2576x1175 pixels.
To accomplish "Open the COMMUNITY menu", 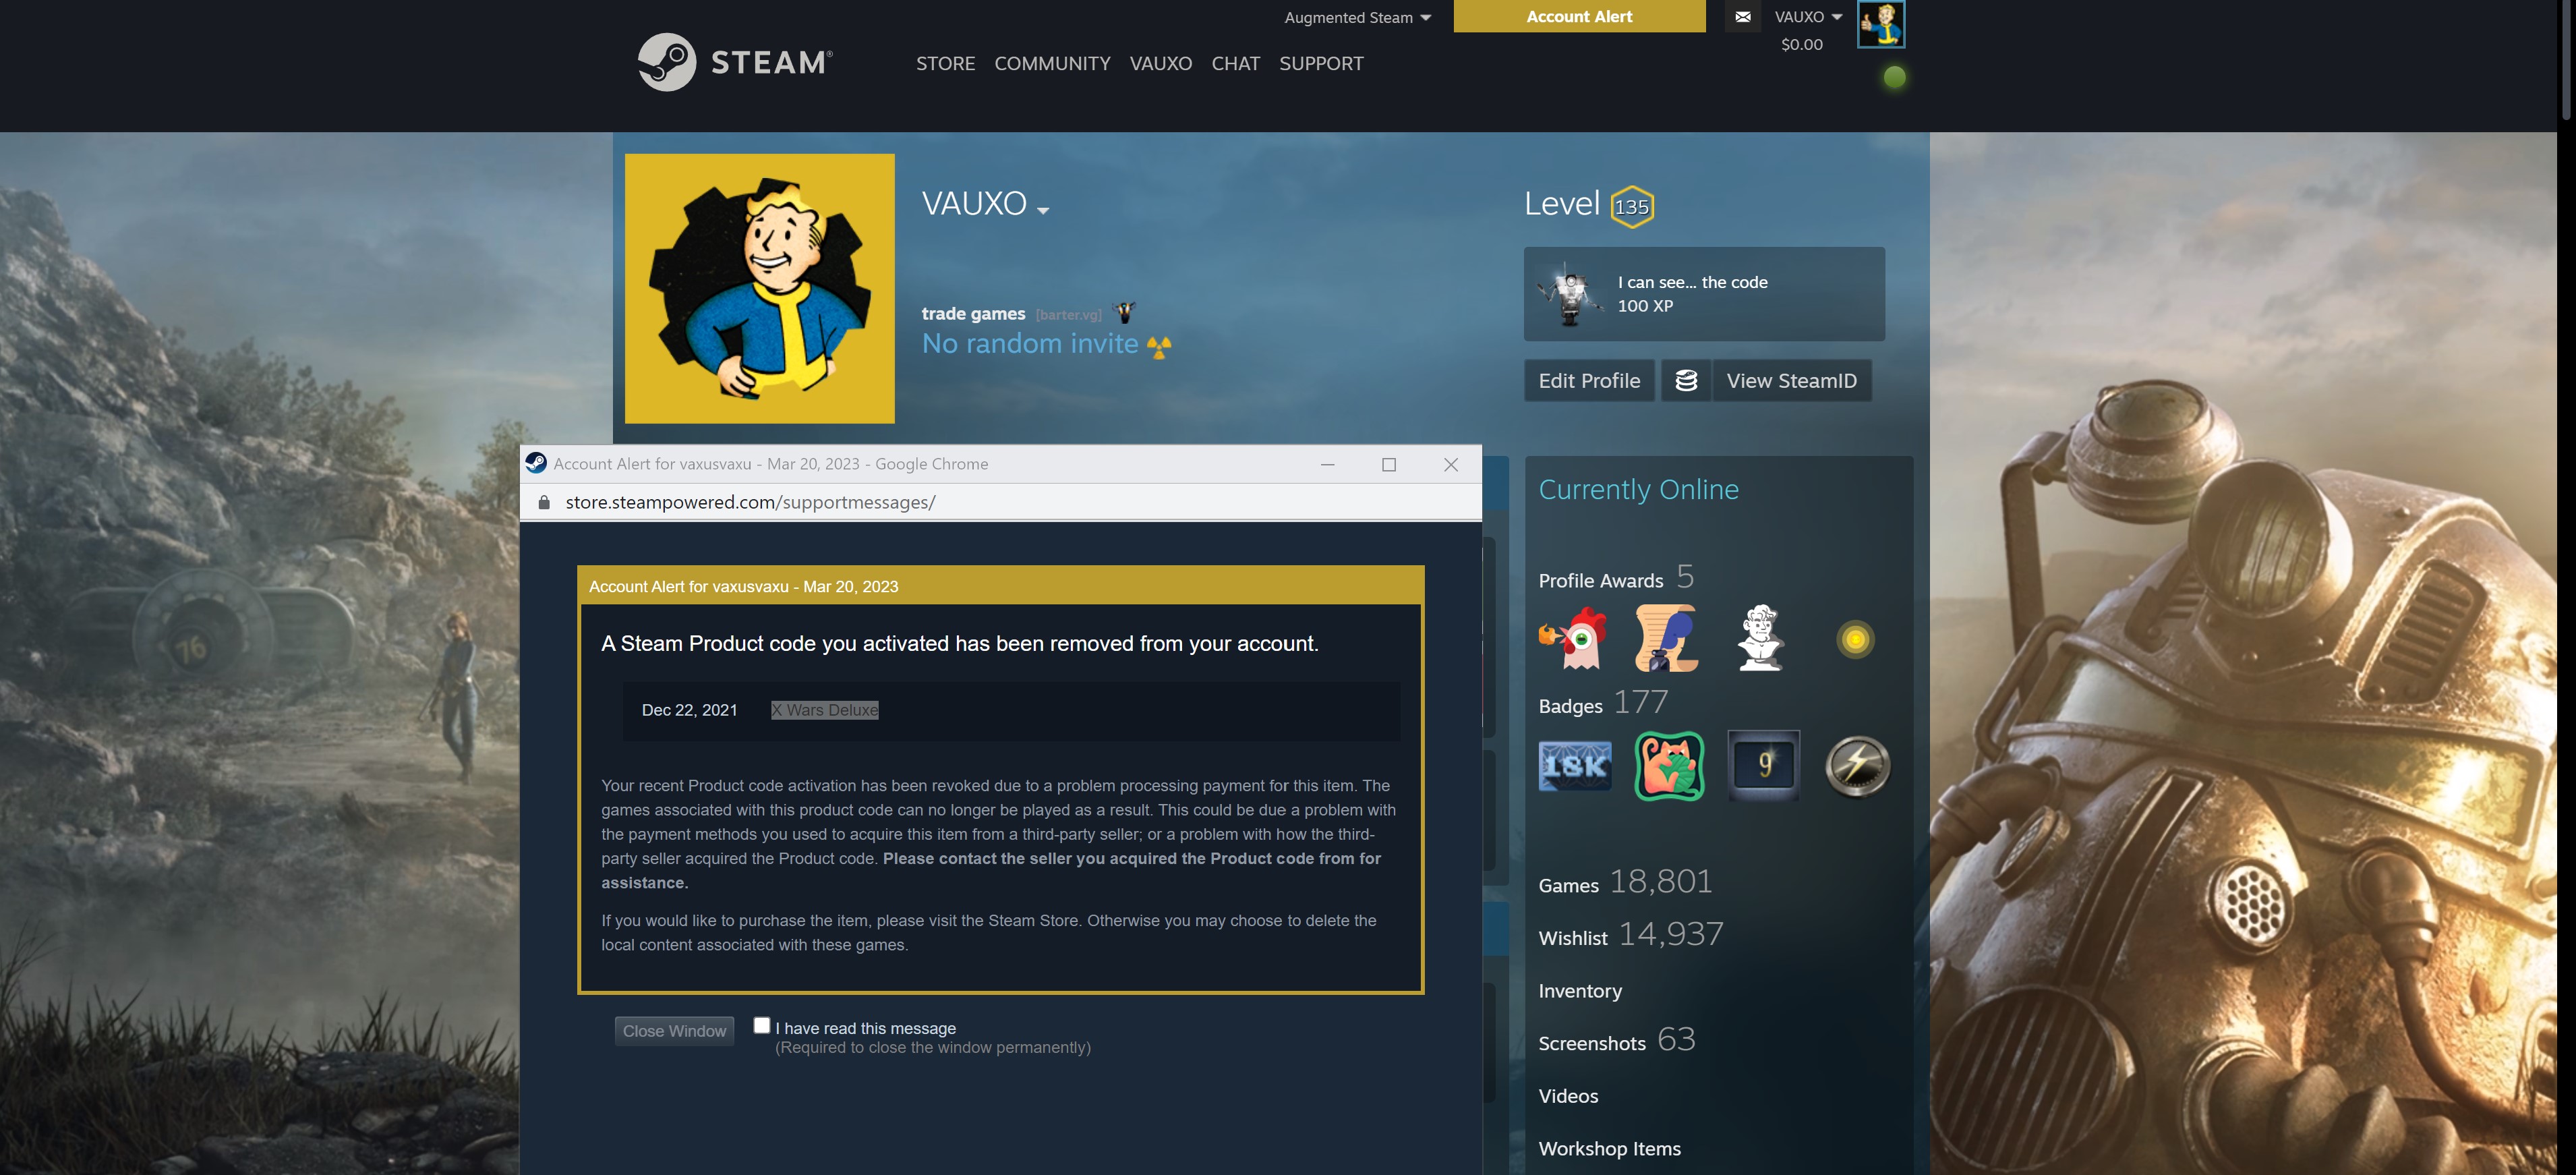I will [1052, 63].
